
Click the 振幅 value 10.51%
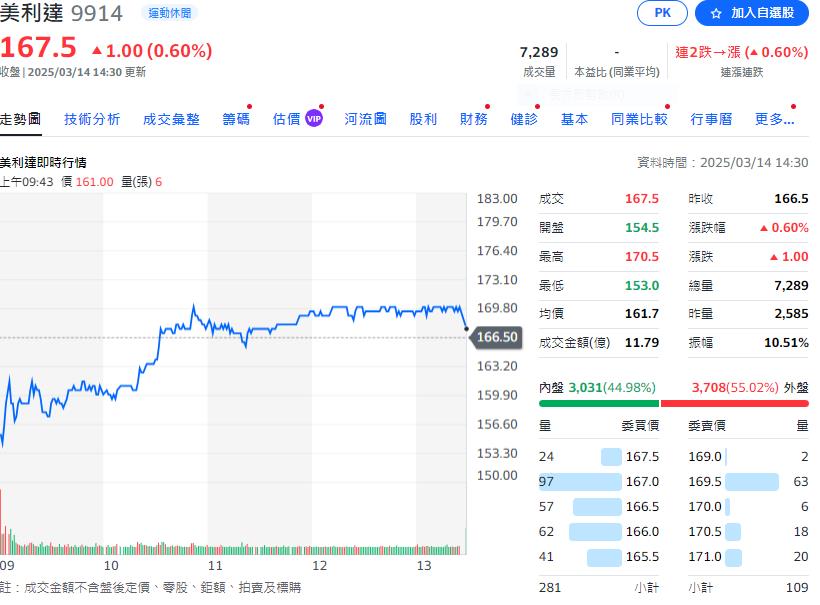pyautogui.click(x=786, y=343)
